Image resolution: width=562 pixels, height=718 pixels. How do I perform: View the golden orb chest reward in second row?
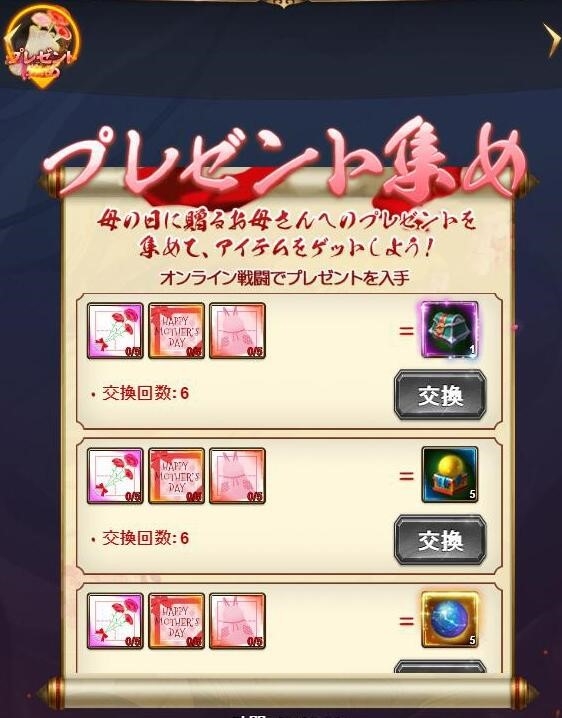point(449,475)
